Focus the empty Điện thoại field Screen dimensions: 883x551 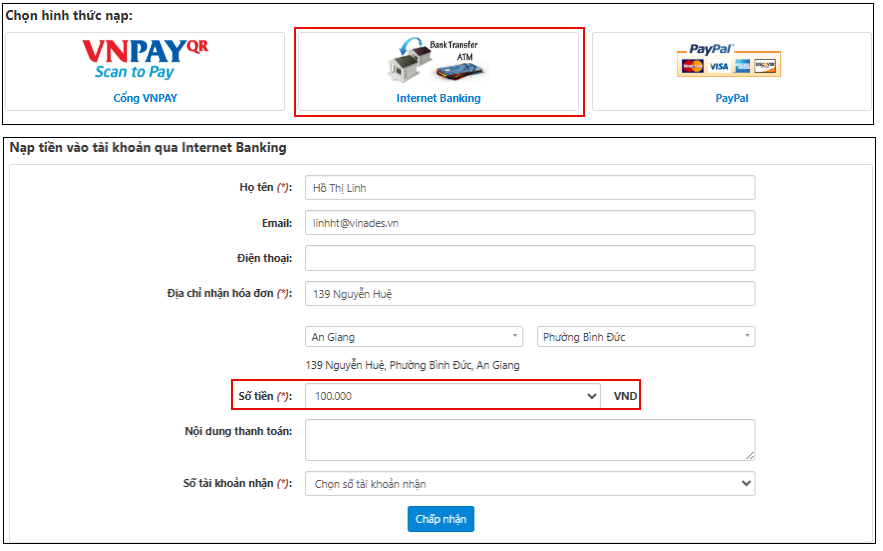tap(530, 258)
